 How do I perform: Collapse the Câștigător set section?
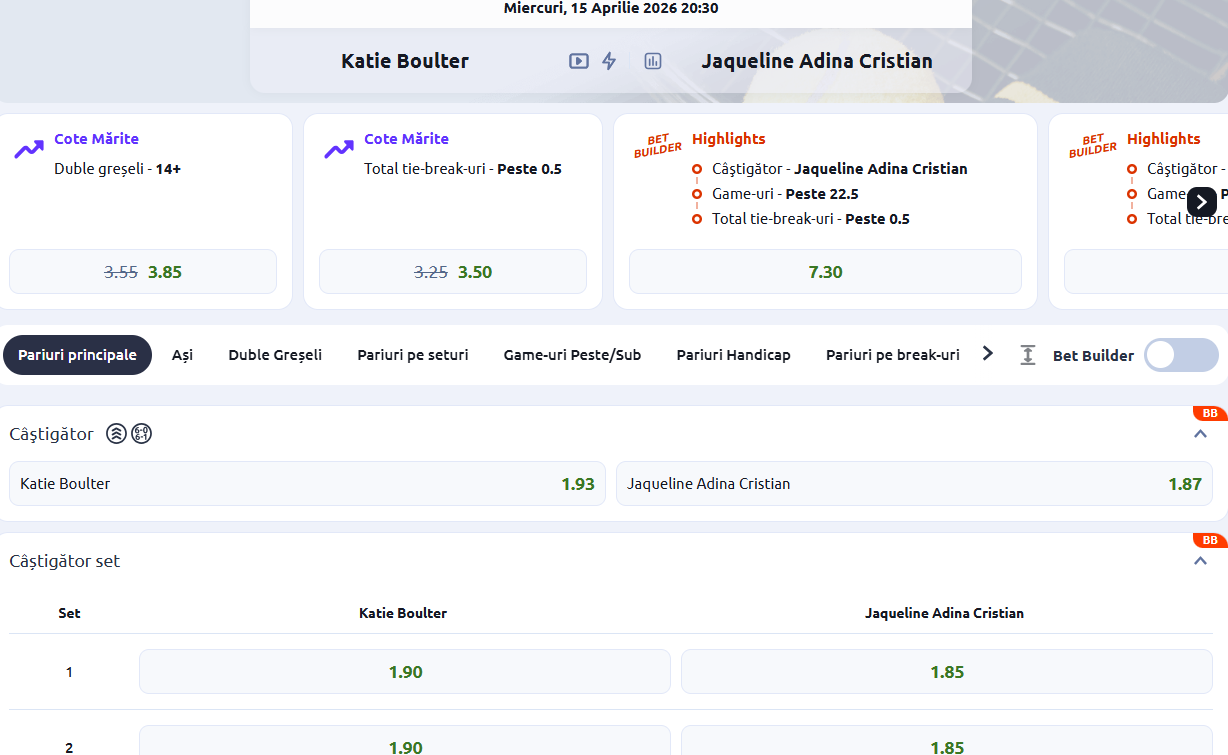pyautogui.click(x=1200, y=561)
